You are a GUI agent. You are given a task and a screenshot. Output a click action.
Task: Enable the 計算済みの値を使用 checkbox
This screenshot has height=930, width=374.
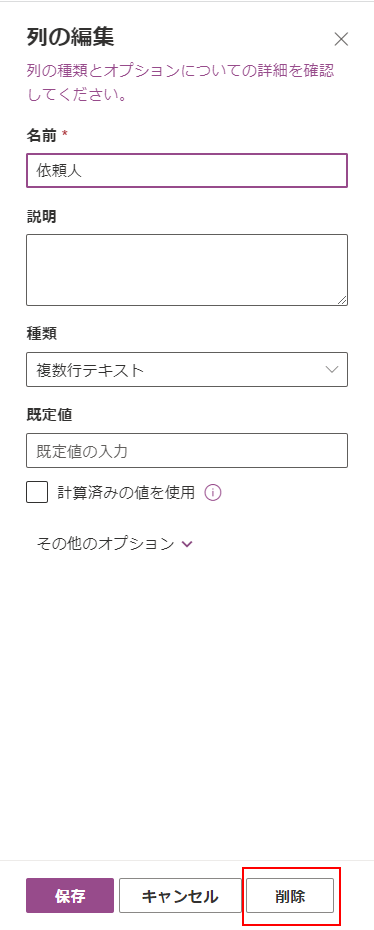[37, 492]
